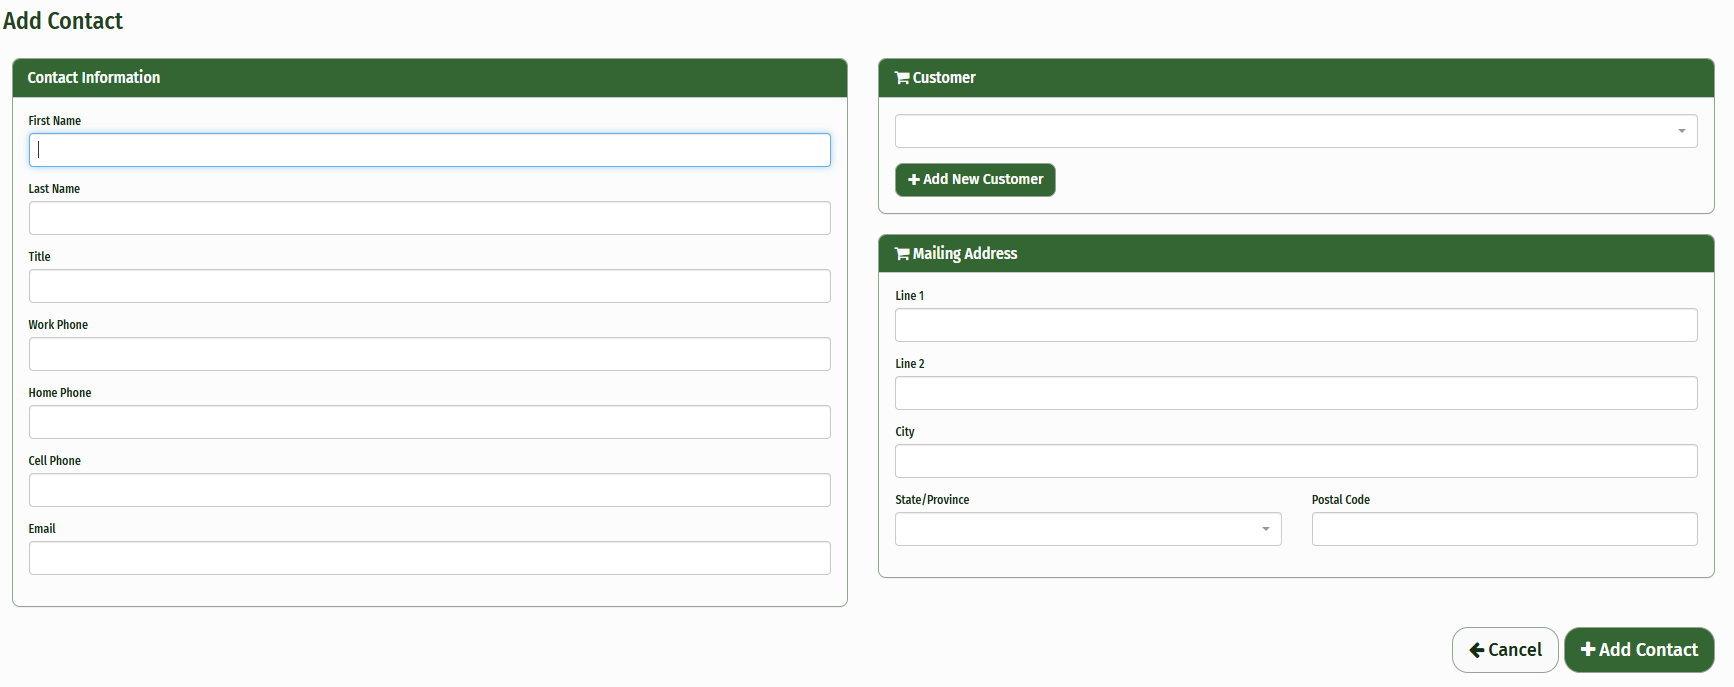The width and height of the screenshot is (1734, 687).
Task: Click the Add Contact page heading
Action: click(63, 21)
